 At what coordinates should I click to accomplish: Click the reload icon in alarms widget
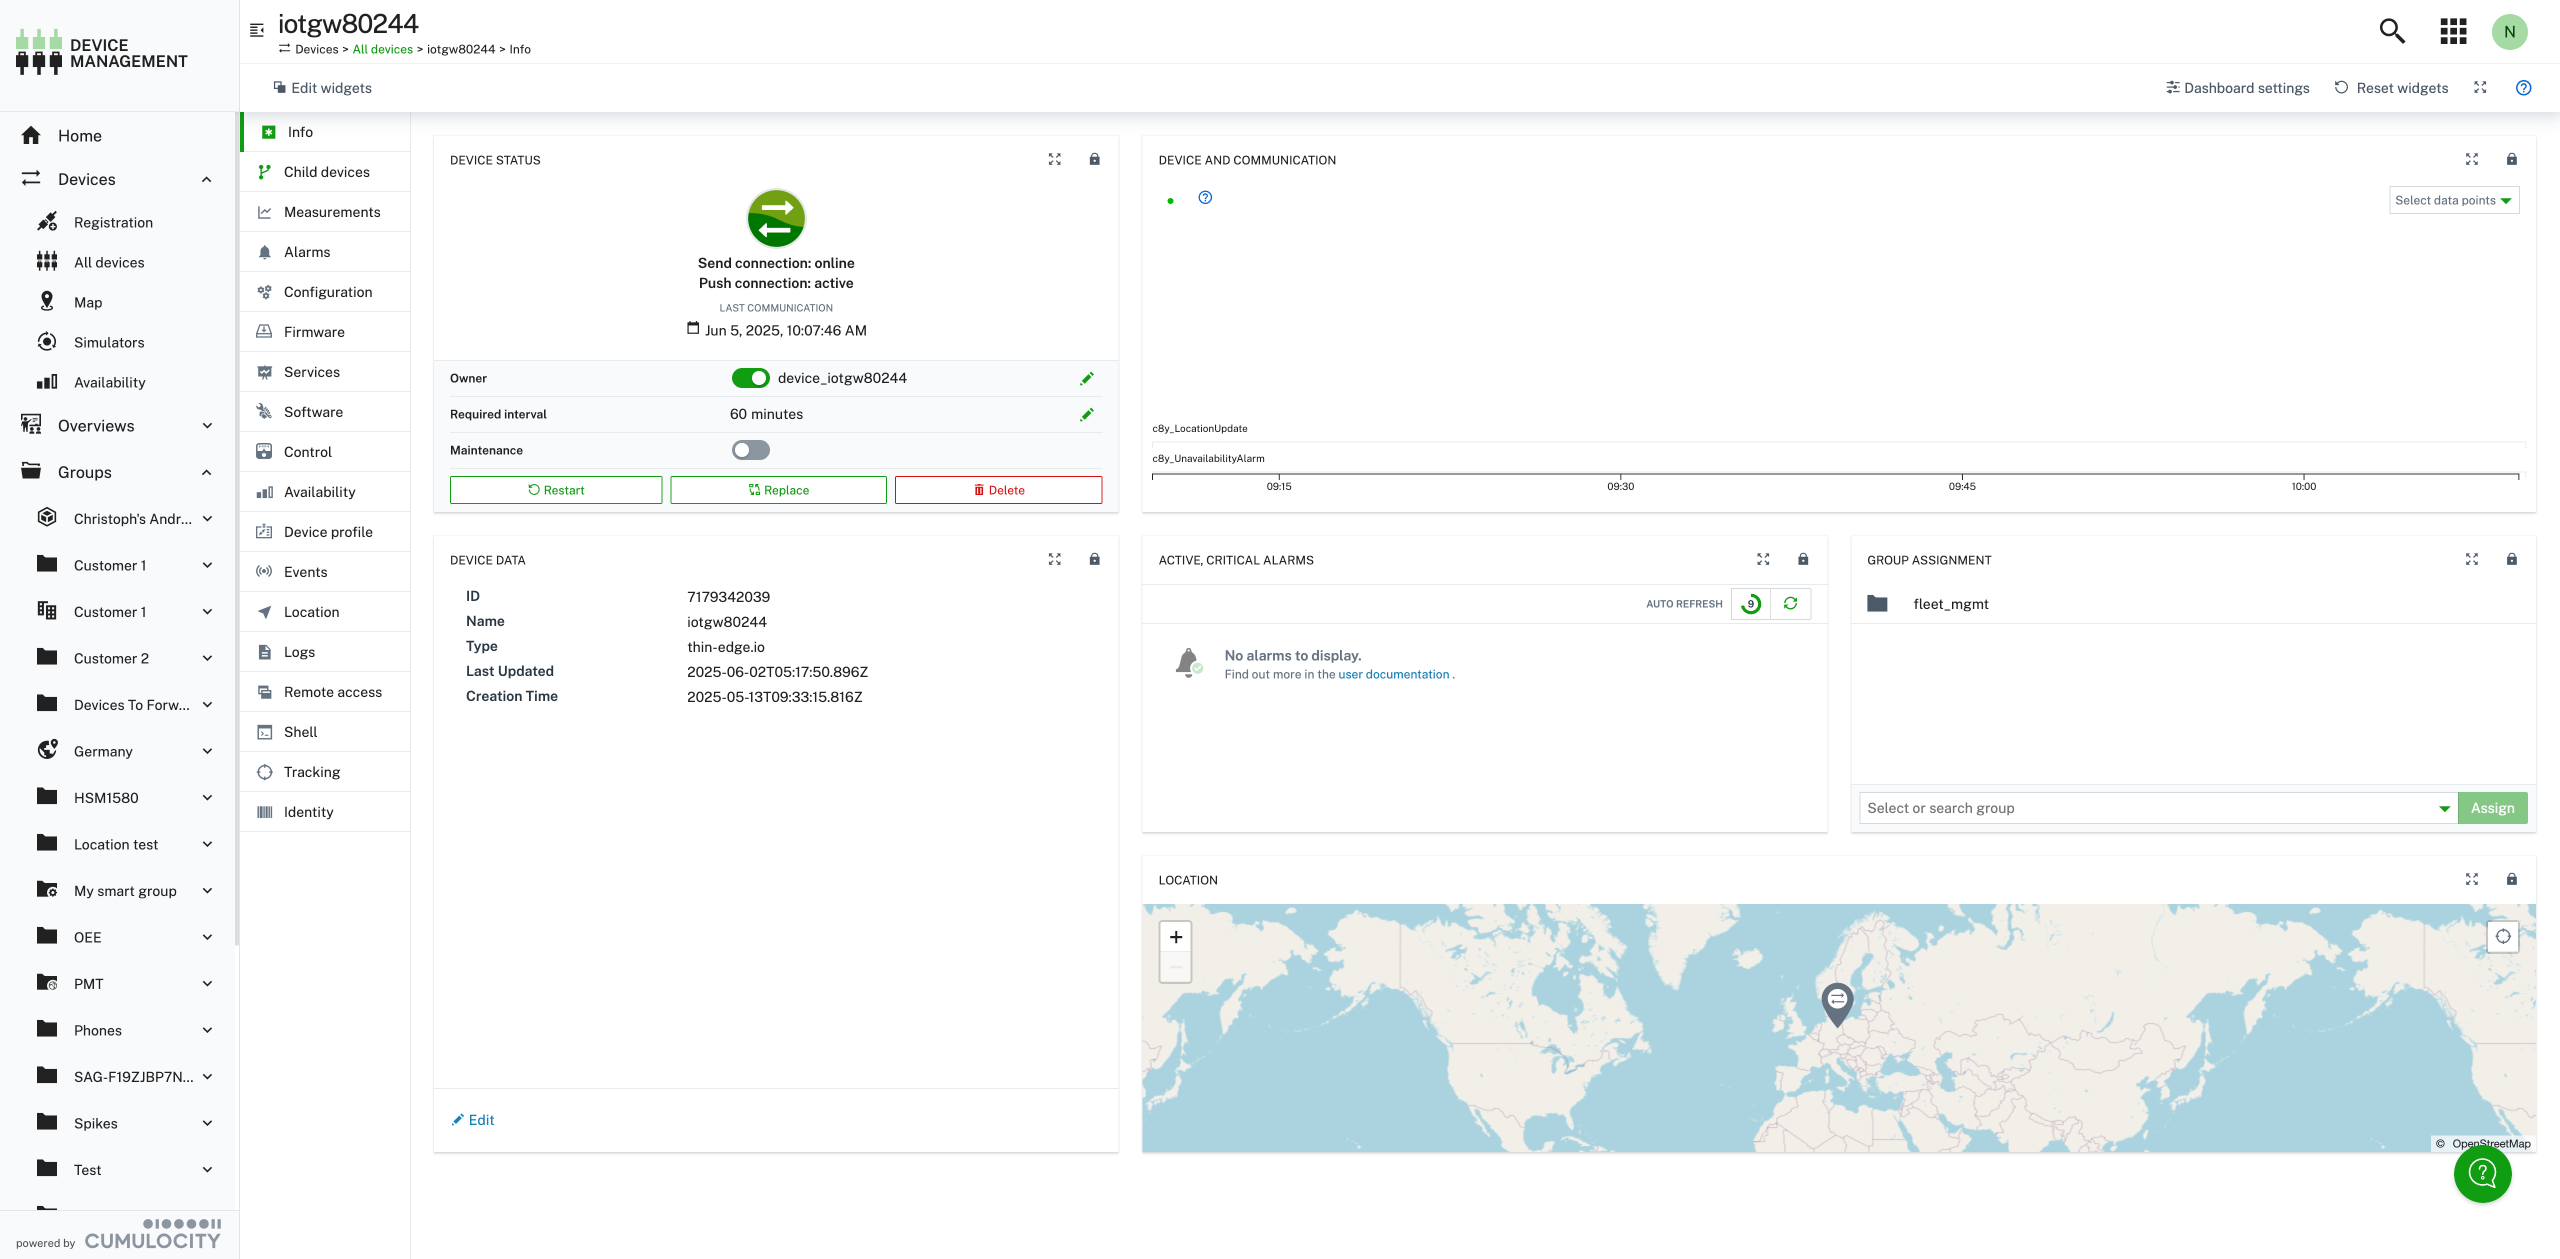(1790, 603)
